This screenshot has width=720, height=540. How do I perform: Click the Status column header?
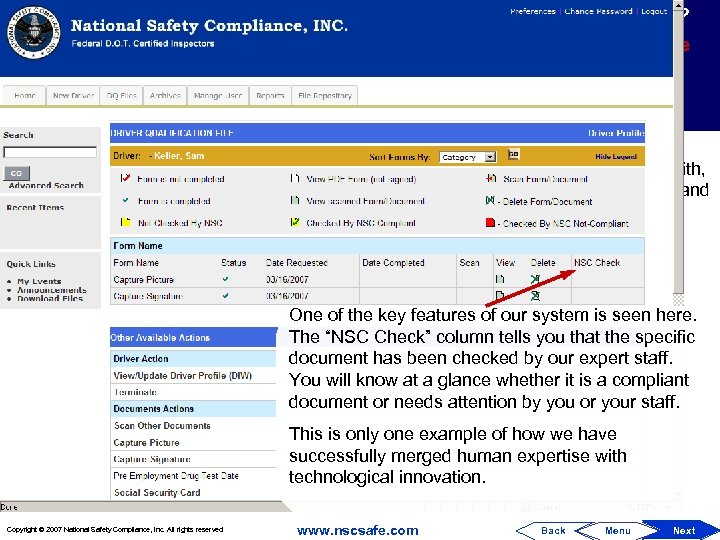click(234, 263)
